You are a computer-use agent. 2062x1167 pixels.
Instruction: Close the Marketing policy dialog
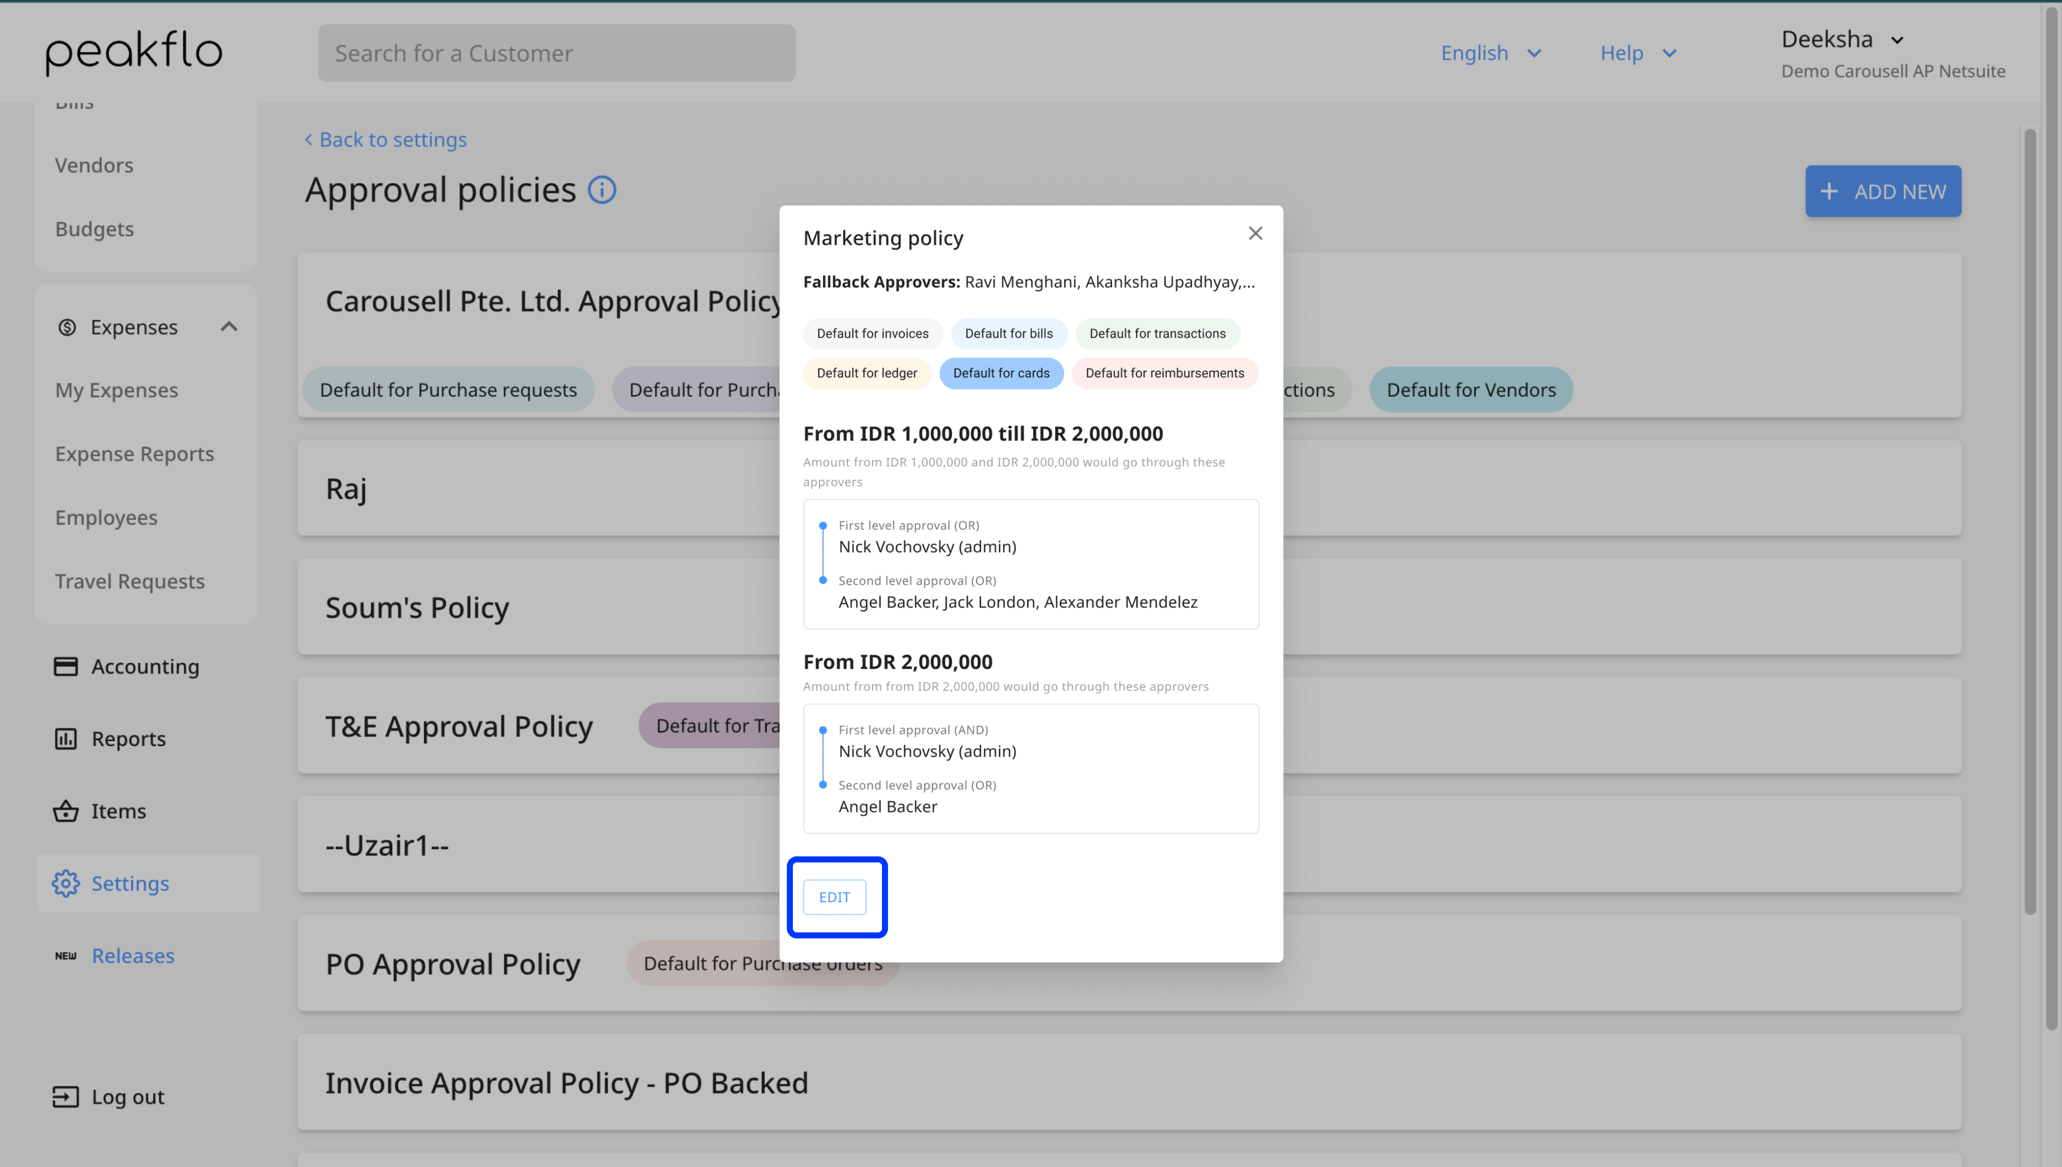(1255, 233)
